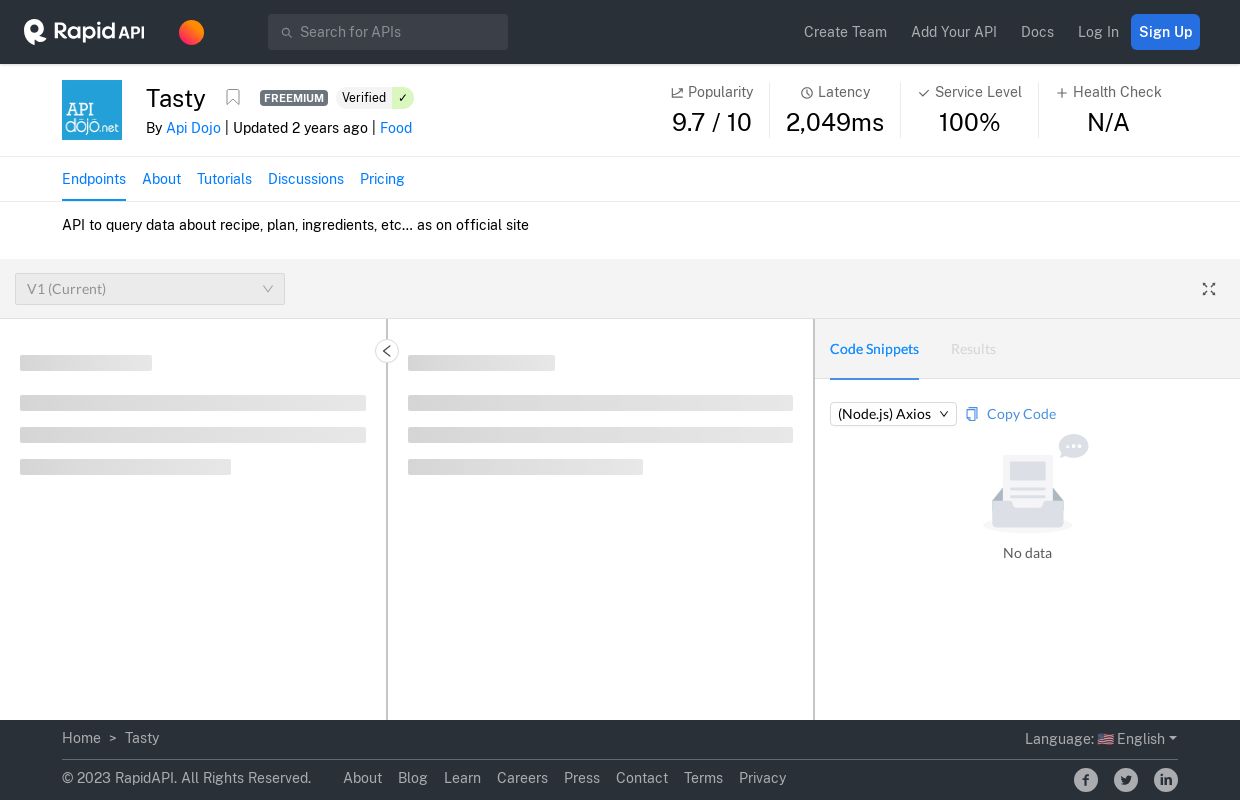Click the API Dojo logo thumbnail
Screen dimensions: 1240x800
click(92, 110)
